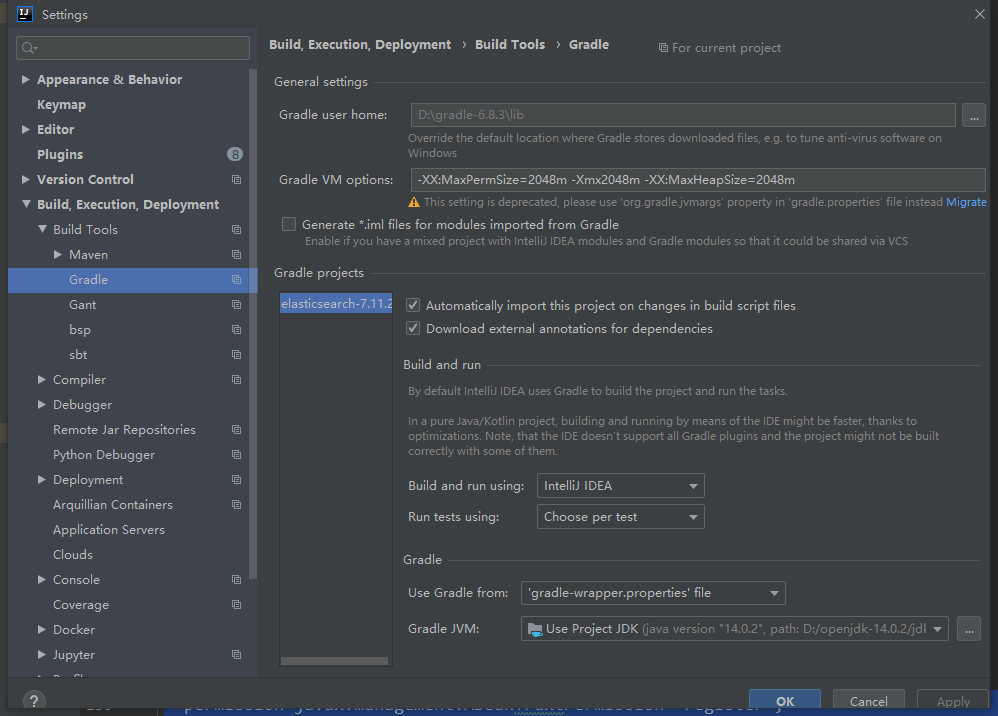Click the settings tree vertical scrollbar

click(253, 323)
